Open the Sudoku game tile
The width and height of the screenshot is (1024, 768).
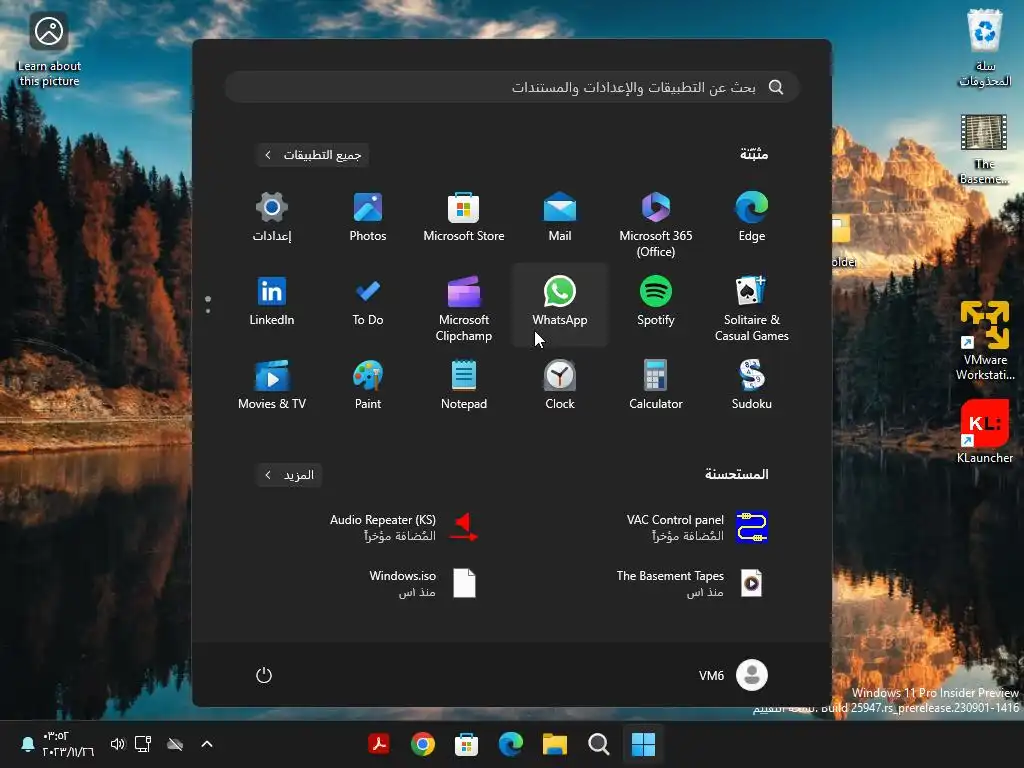(x=752, y=387)
